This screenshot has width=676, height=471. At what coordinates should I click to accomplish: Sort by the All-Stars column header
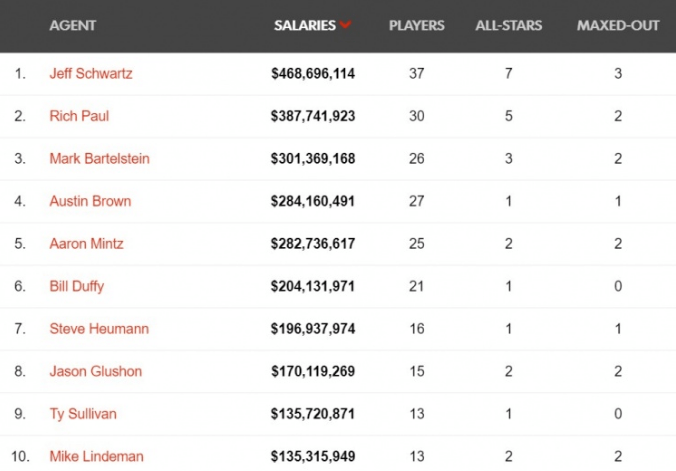click(x=509, y=25)
